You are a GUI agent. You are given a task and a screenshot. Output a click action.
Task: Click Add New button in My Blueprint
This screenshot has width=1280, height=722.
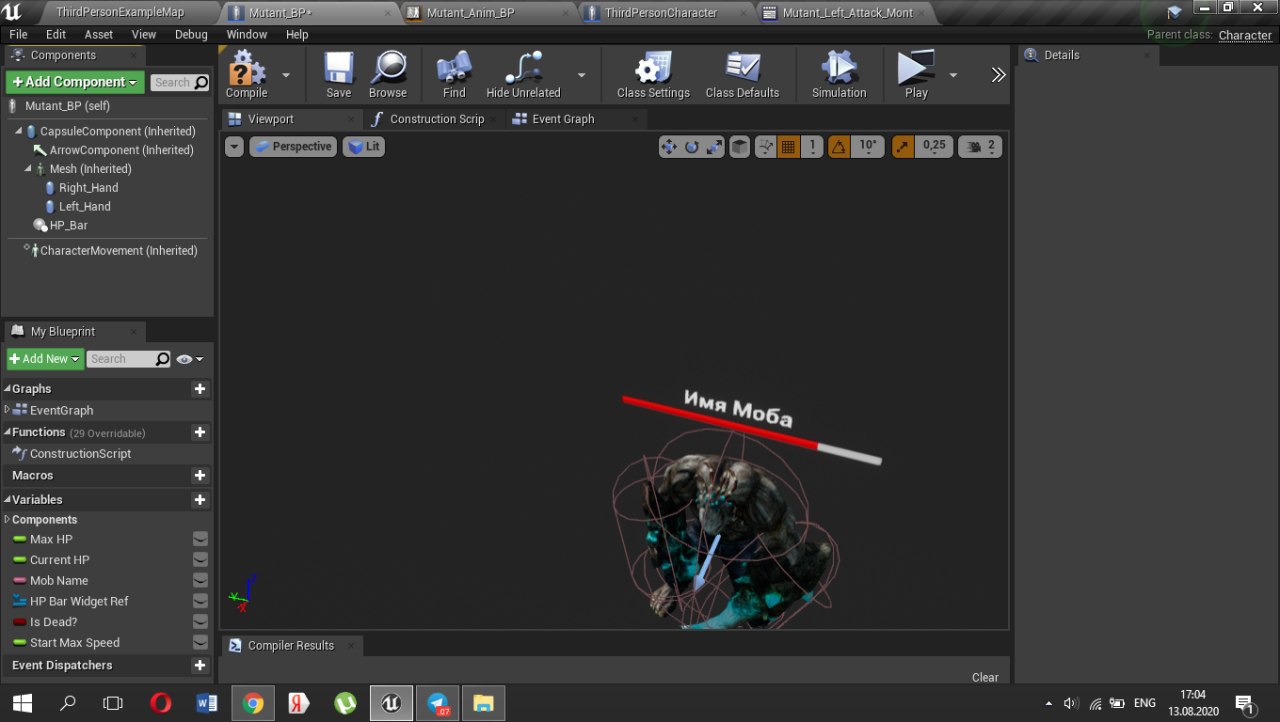[44, 359]
